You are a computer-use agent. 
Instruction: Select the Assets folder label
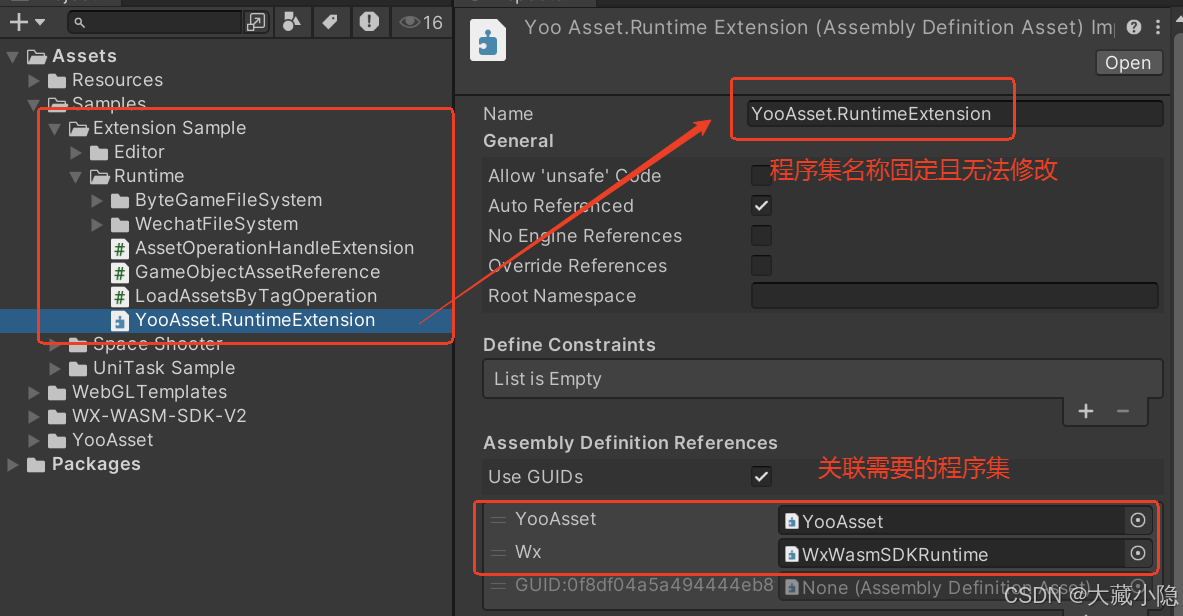tap(84, 56)
